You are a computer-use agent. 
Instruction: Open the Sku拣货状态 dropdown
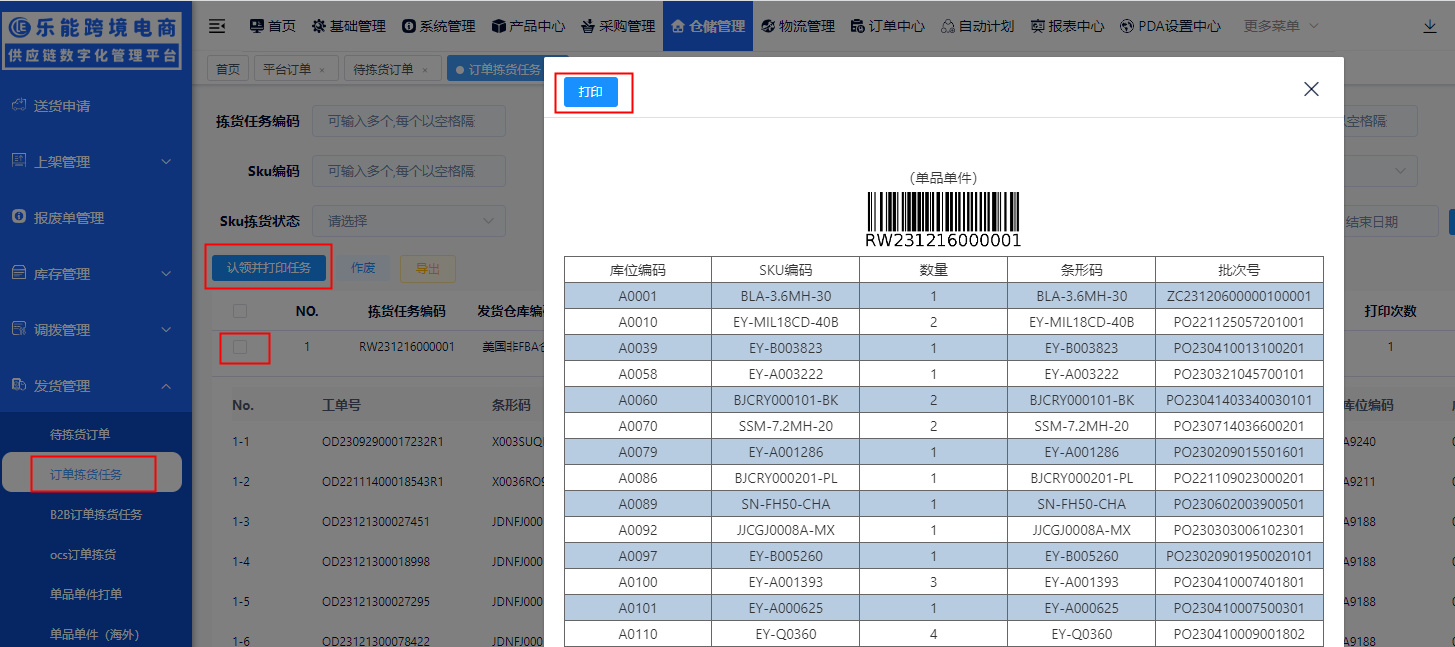[409, 221]
